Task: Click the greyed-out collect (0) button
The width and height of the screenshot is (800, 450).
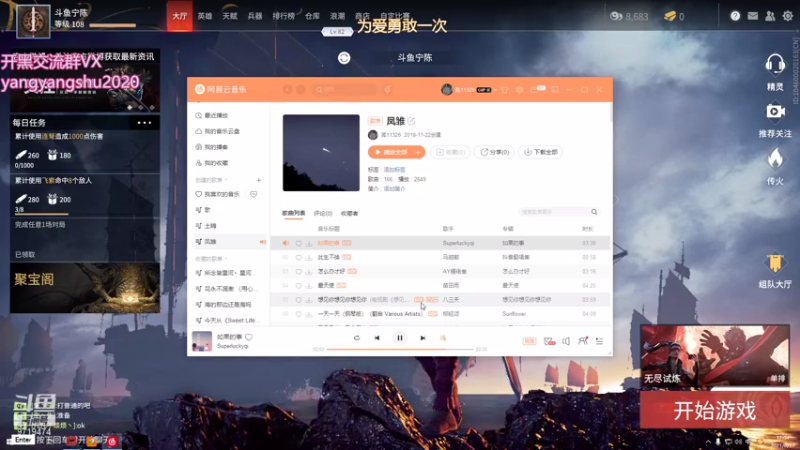Action: click(x=450, y=152)
